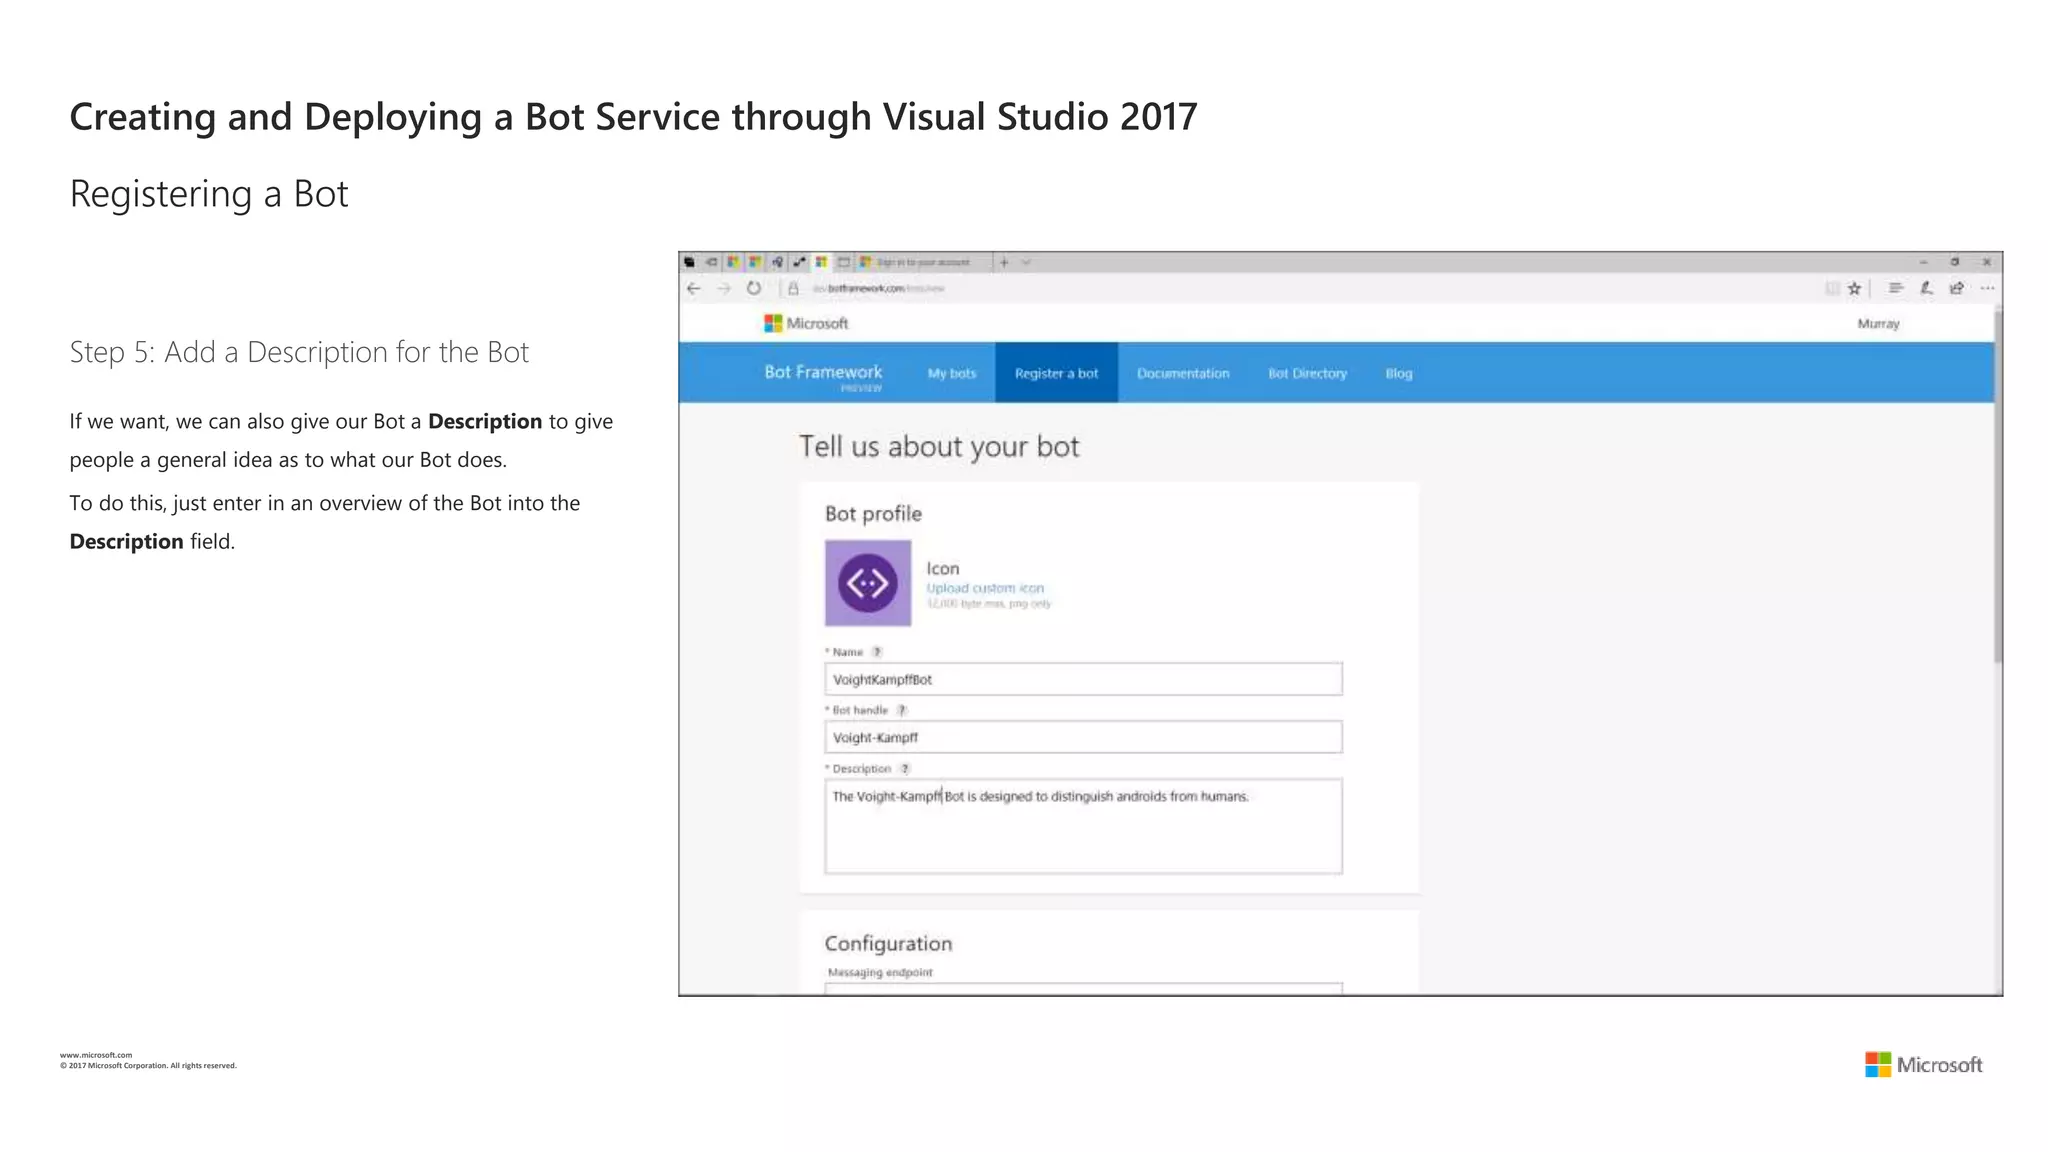Select the Register a bot tab

[x=1056, y=373]
